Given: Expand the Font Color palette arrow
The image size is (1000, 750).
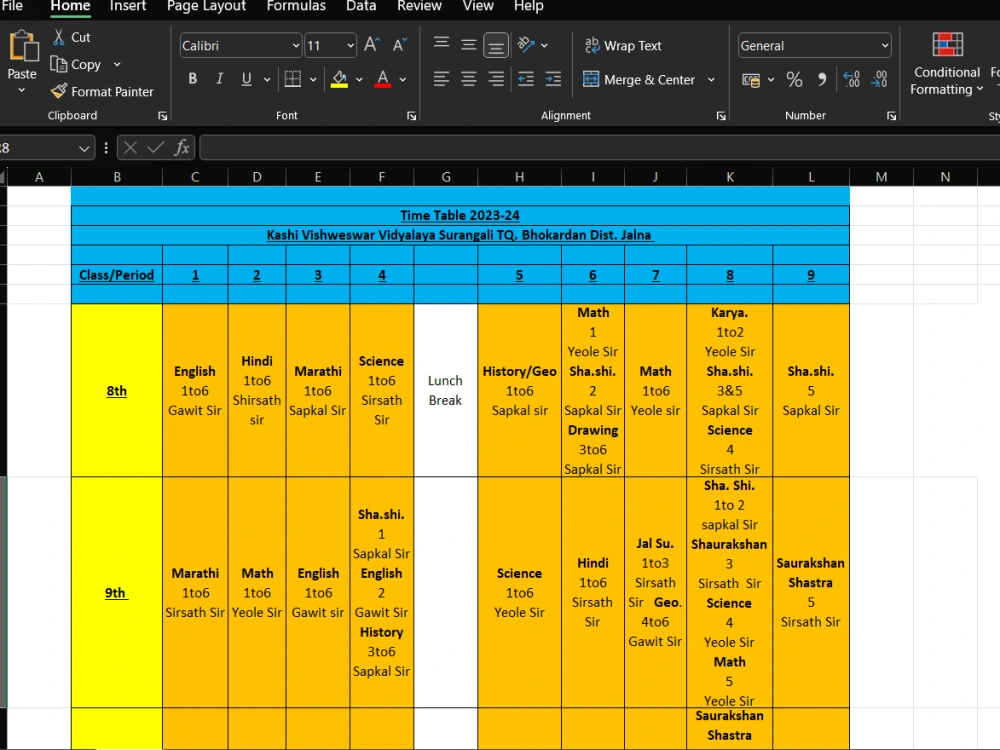Looking at the screenshot, I should (402, 80).
